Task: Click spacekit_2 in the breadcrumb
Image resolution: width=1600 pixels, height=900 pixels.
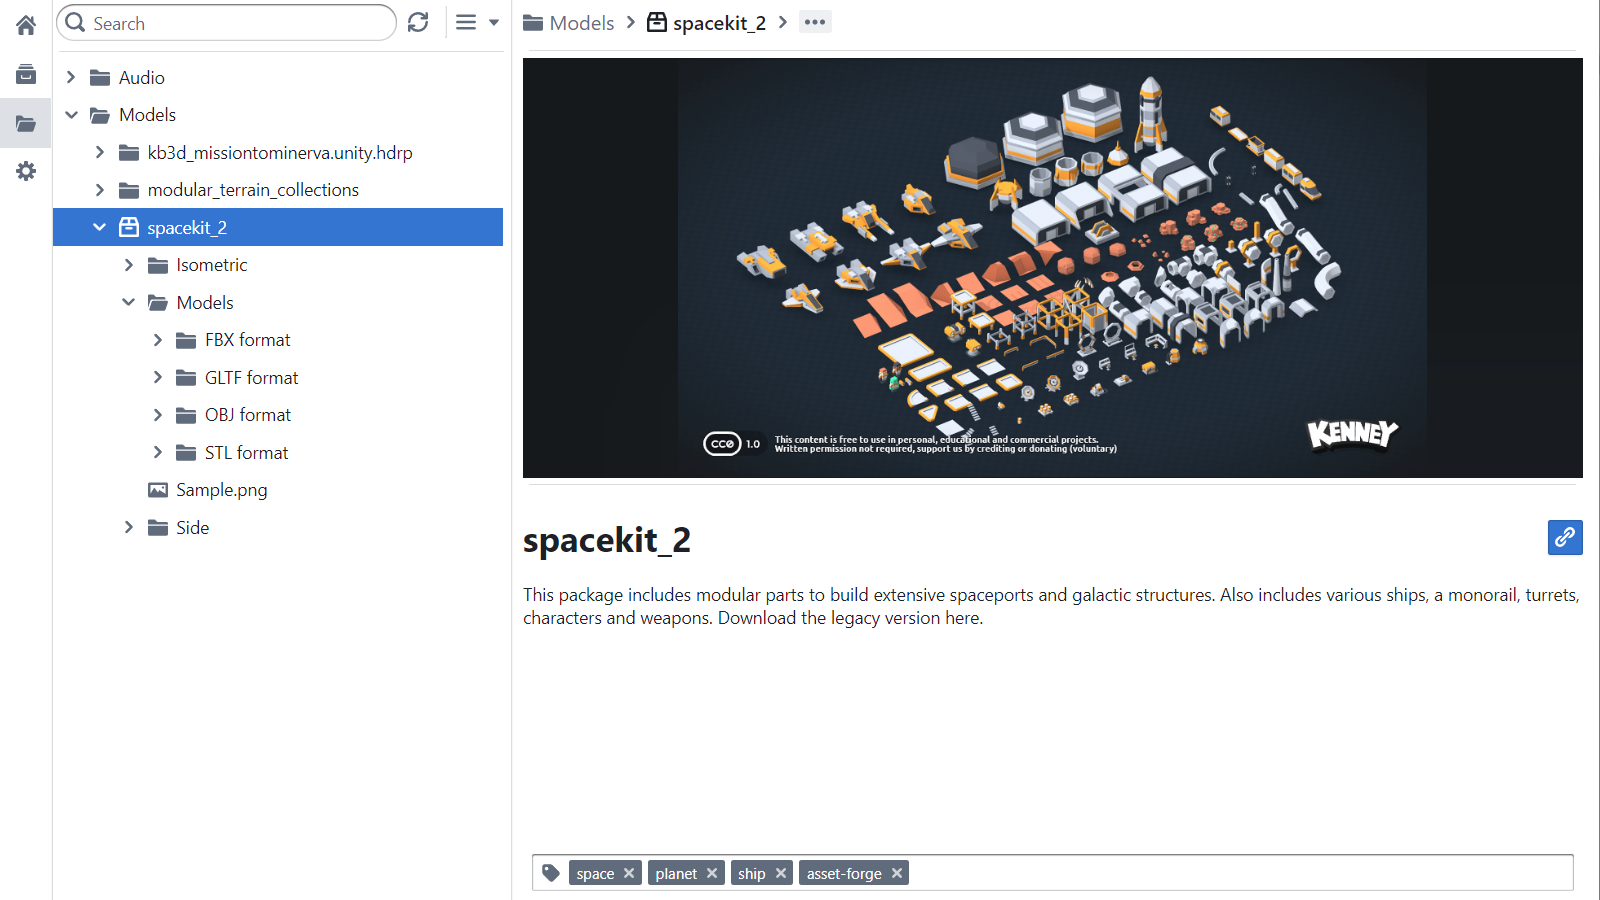Action: pyautogui.click(x=719, y=23)
